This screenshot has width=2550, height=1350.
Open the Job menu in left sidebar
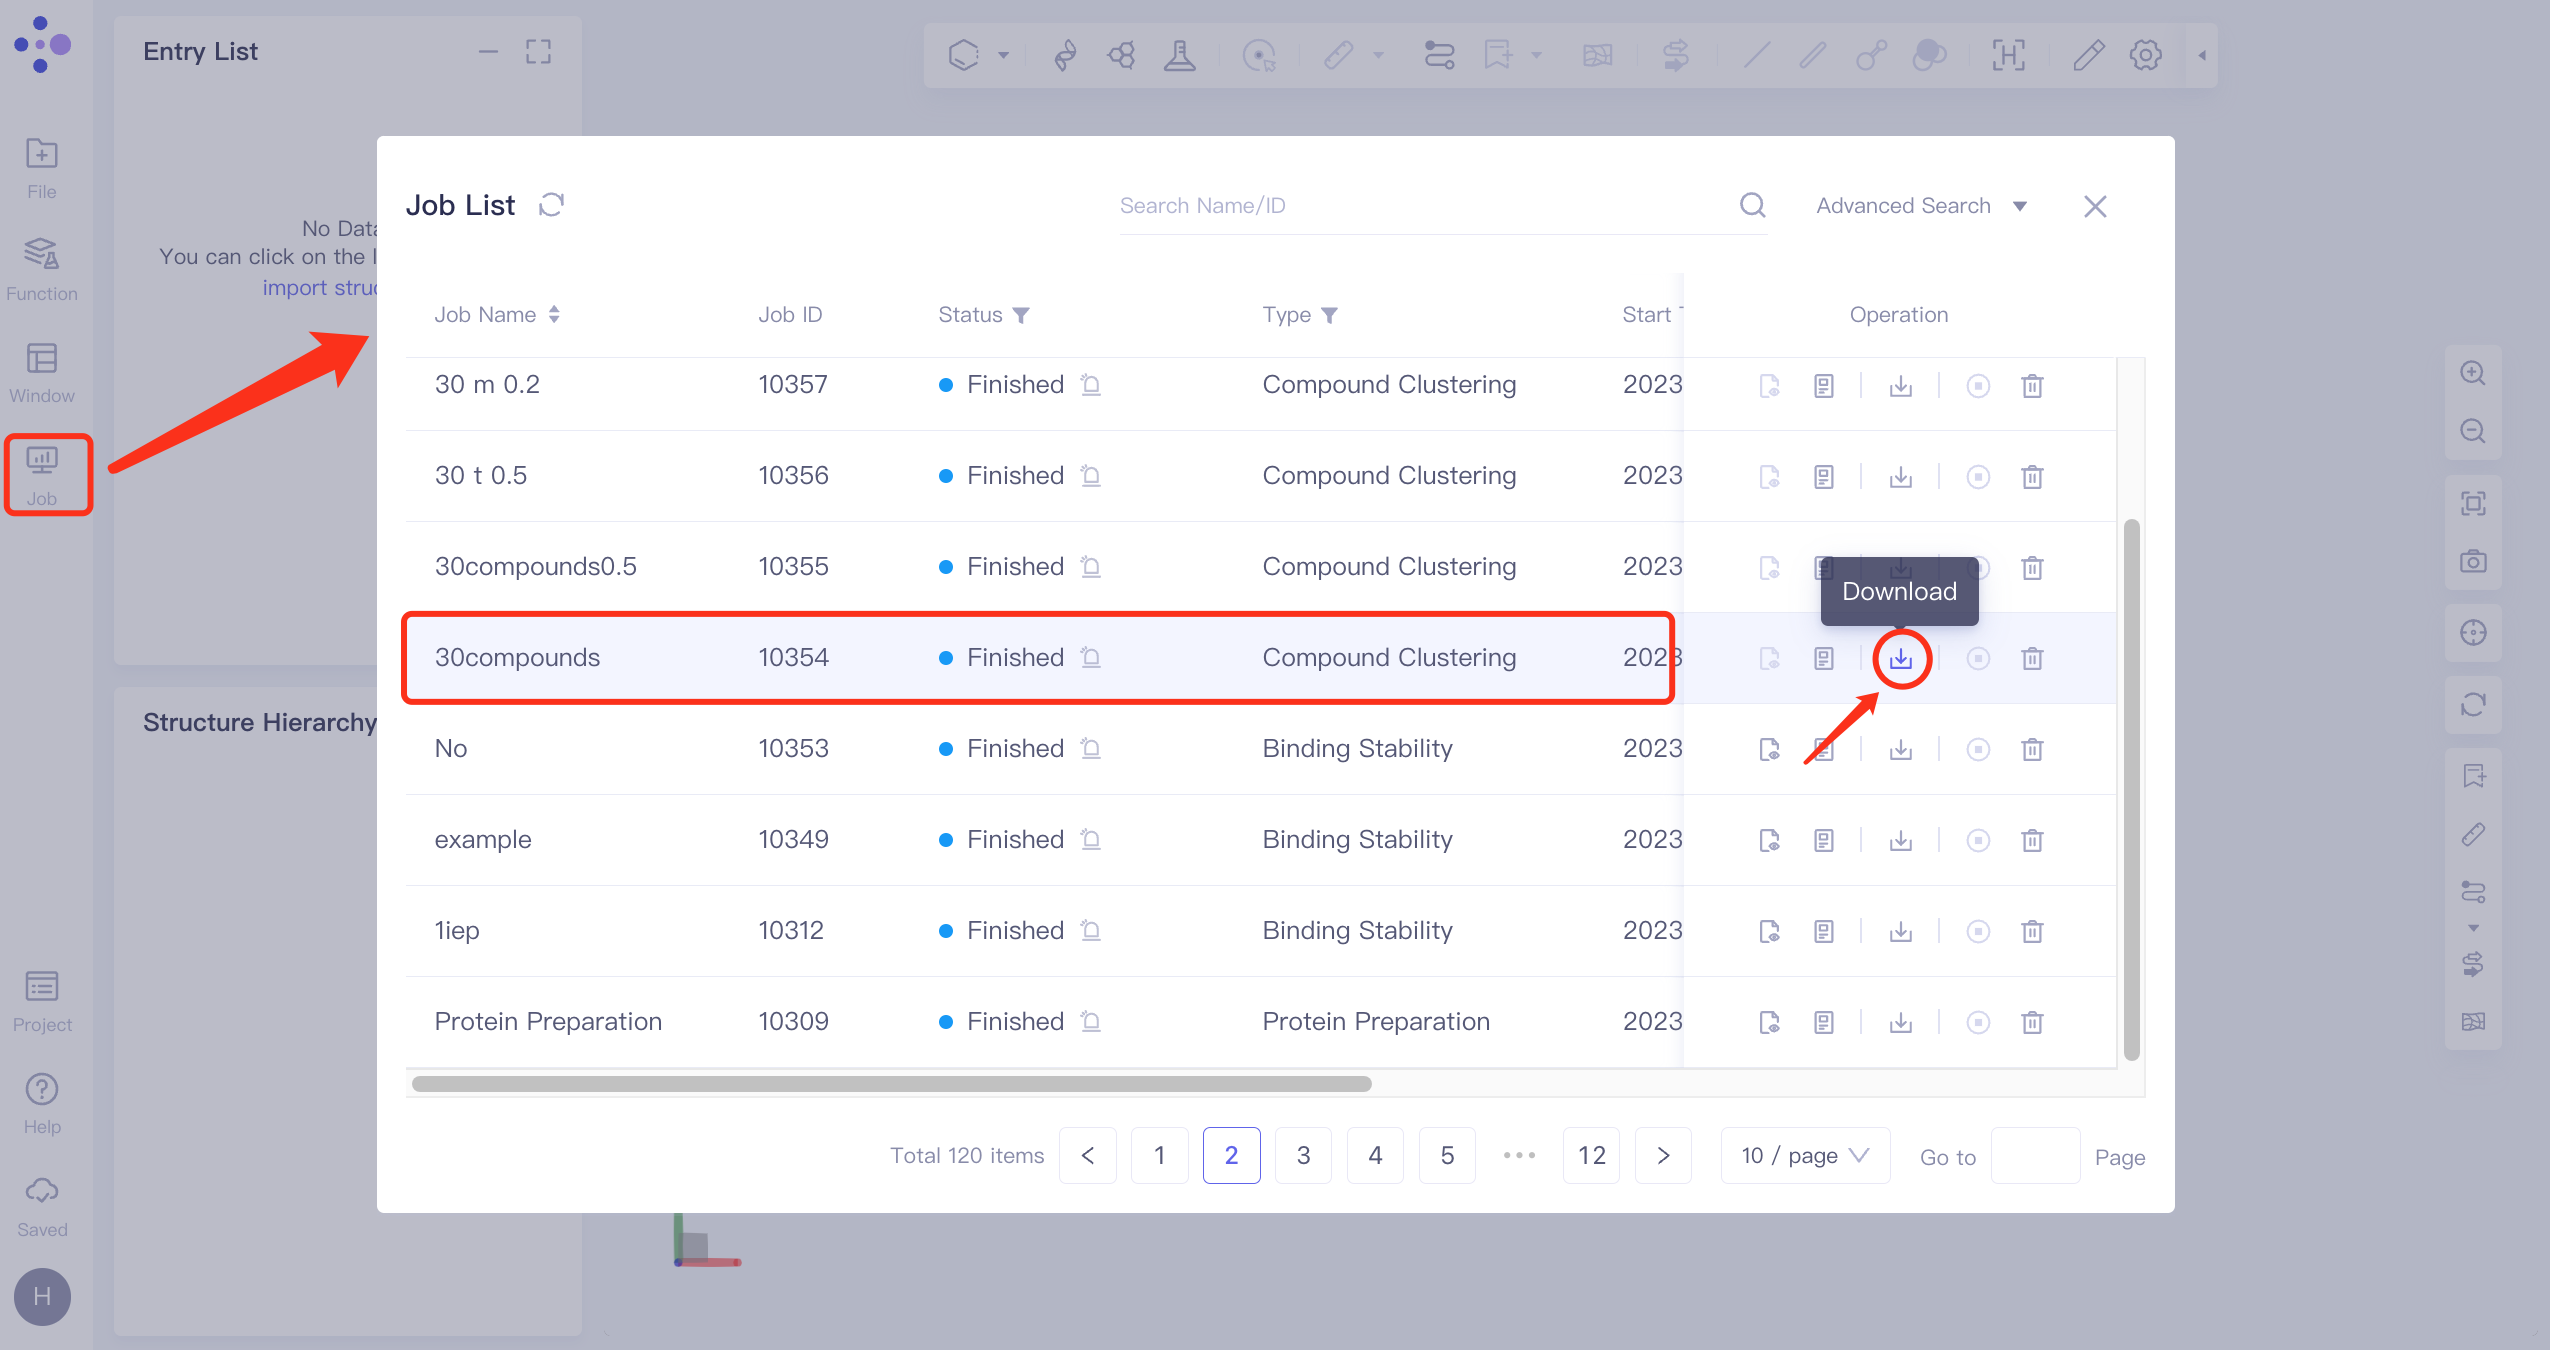pos(42,474)
